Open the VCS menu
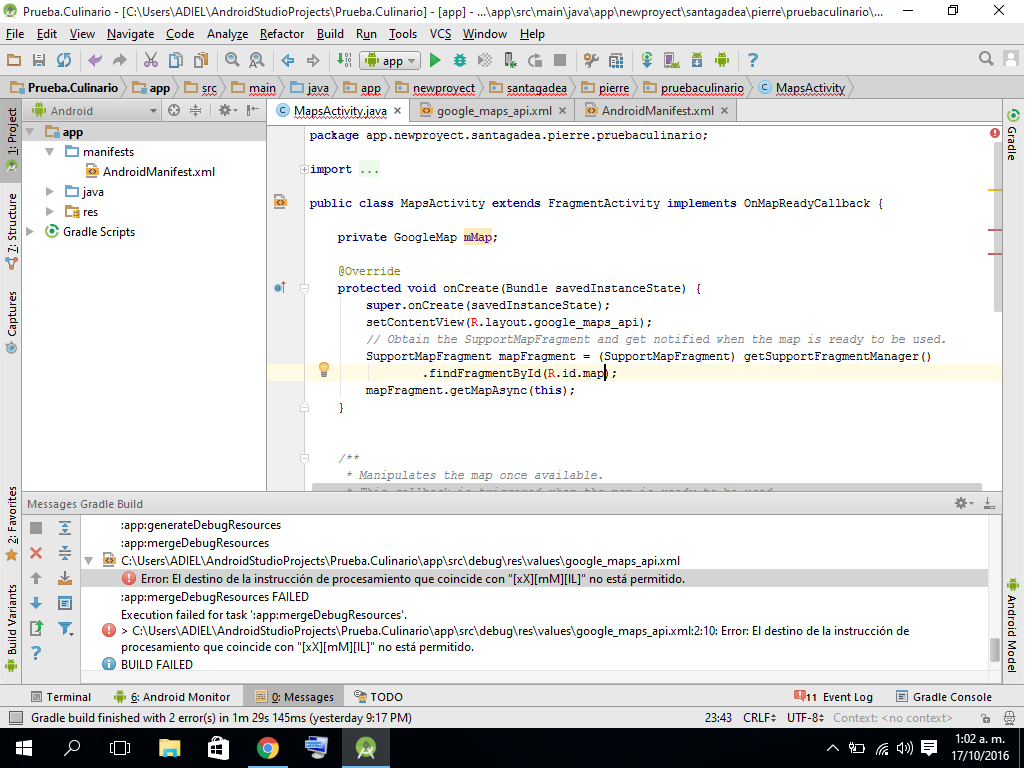The width and height of the screenshot is (1027, 768). click(440, 34)
